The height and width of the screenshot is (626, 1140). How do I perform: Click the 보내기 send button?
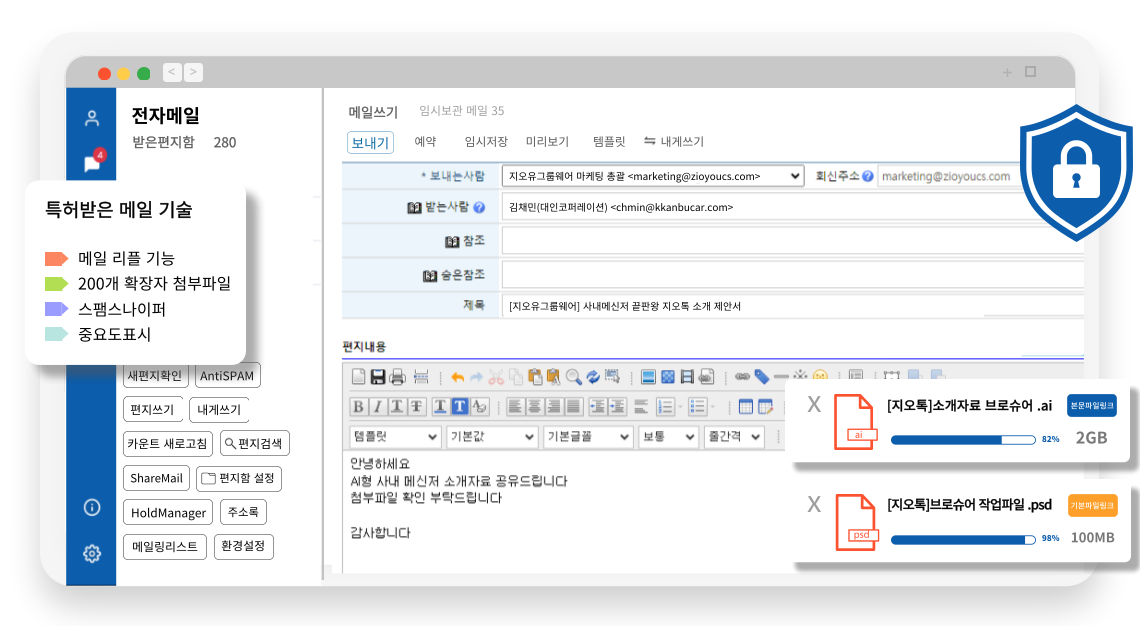tap(370, 142)
